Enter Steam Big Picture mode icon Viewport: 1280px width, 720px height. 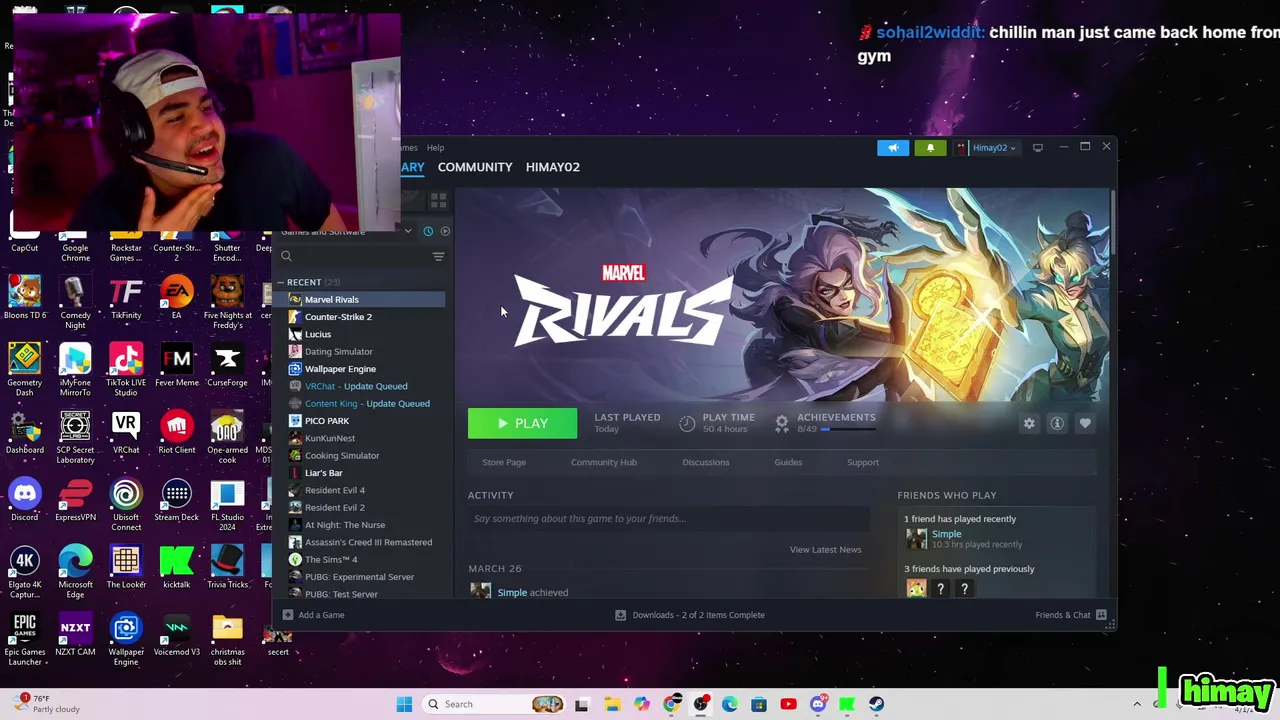click(1038, 148)
